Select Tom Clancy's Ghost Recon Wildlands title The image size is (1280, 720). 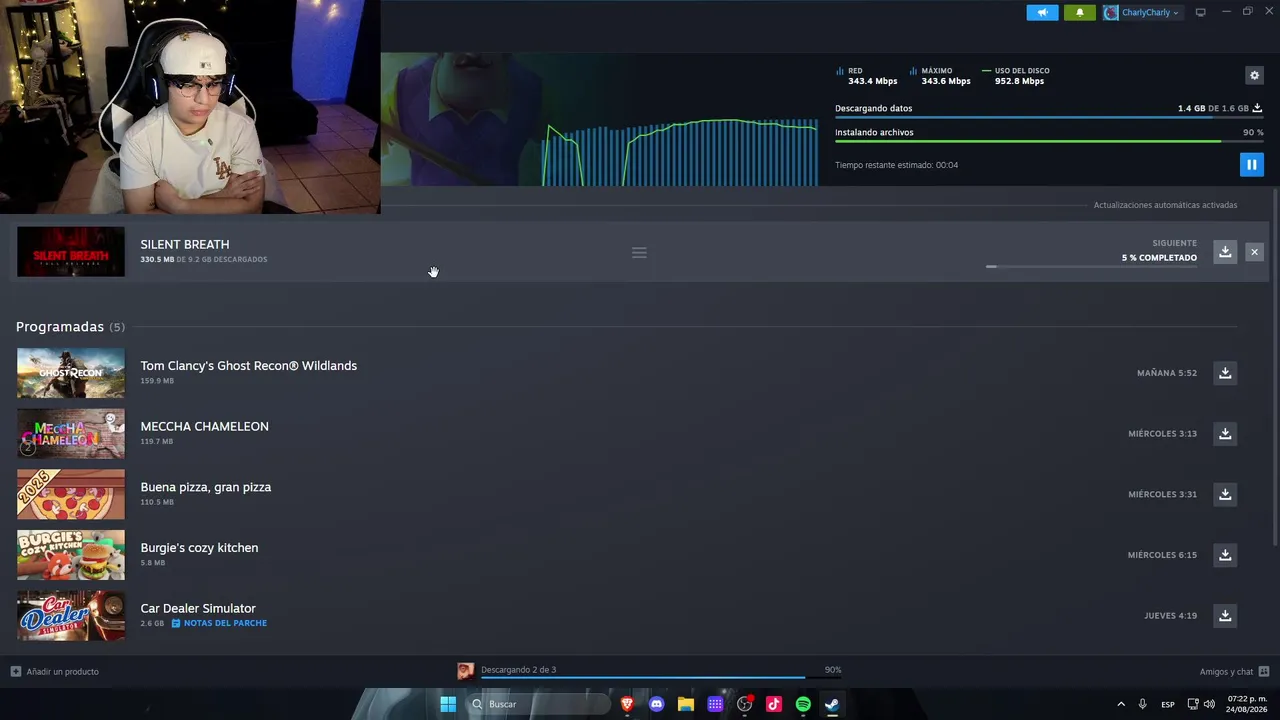point(249,366)
